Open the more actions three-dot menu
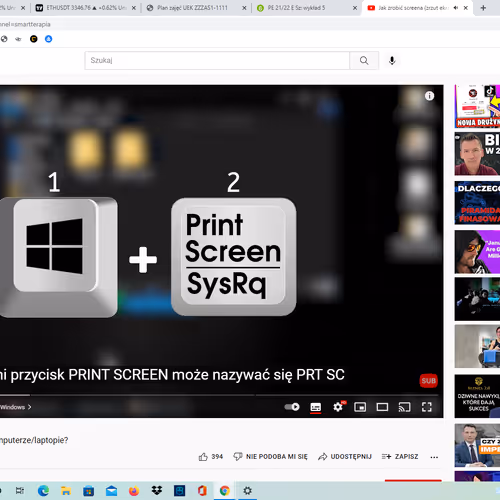This screenshot has width=500, height=500. pyautogui.click(x=434, y=457)
